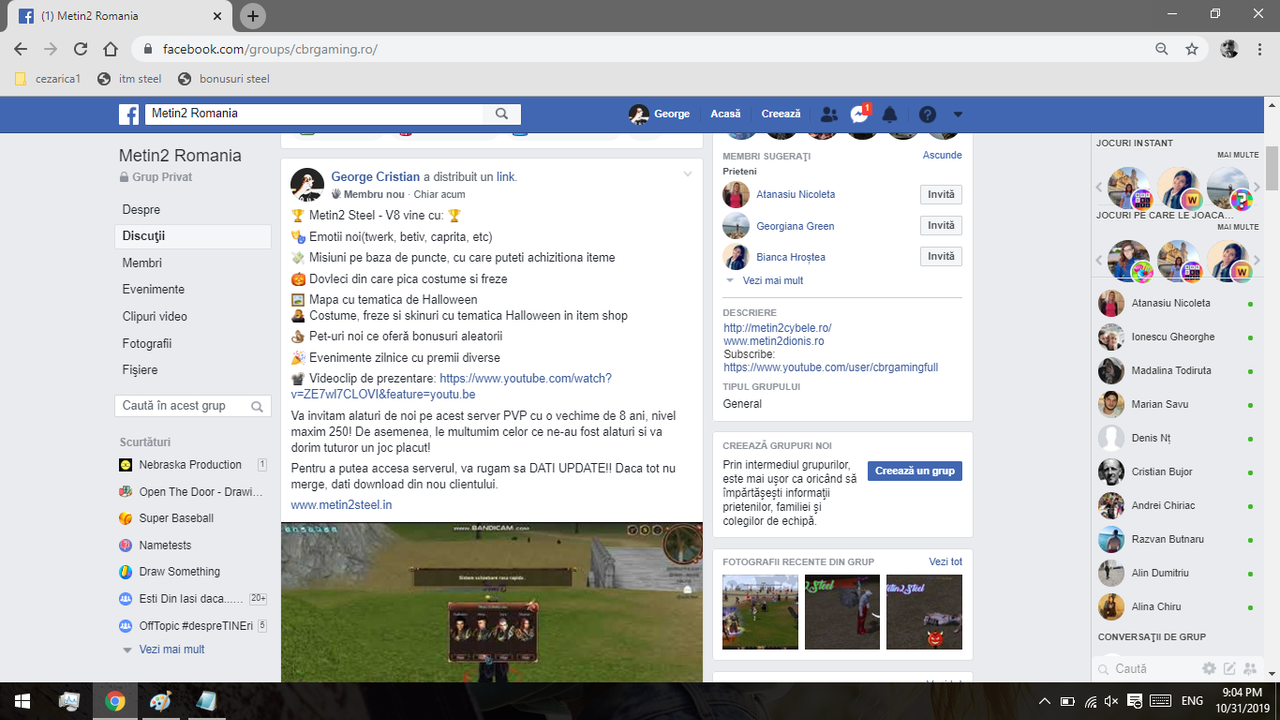Click left arrow of Jocuri Instant carousel

tap(1099, 187)
